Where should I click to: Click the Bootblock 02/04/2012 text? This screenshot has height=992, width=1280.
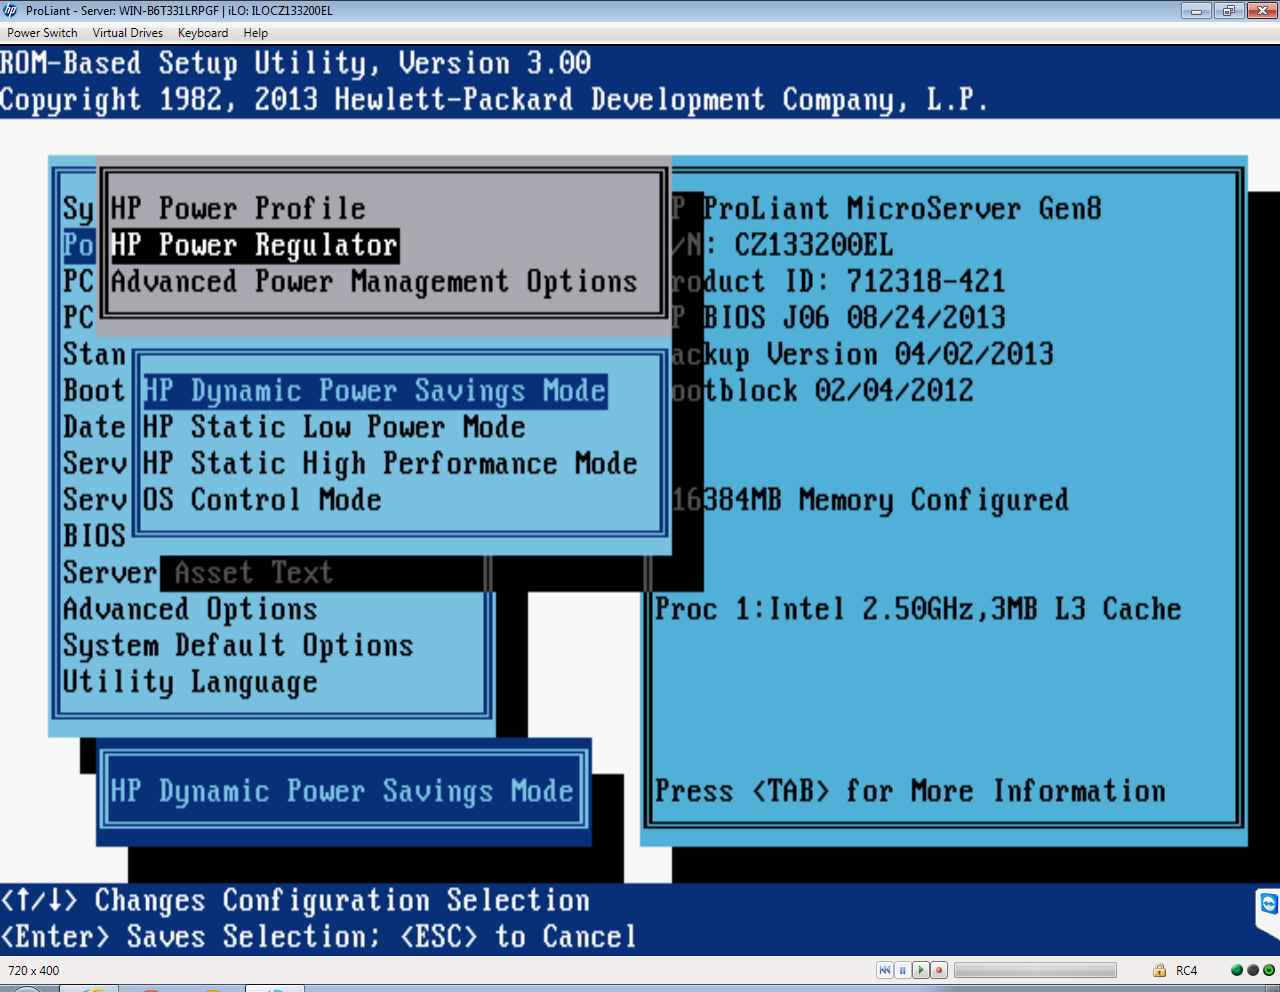click(822, 391)
